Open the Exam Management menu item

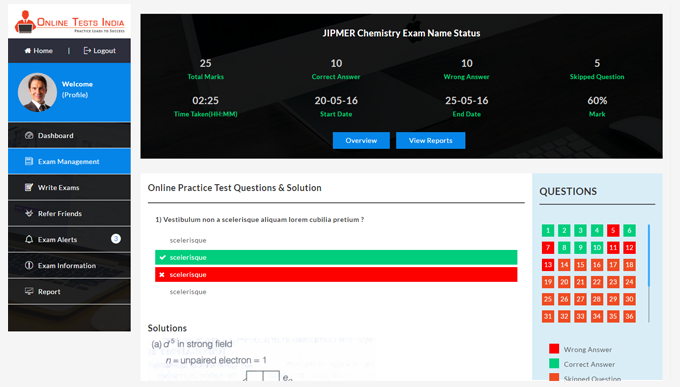(69, 161)
